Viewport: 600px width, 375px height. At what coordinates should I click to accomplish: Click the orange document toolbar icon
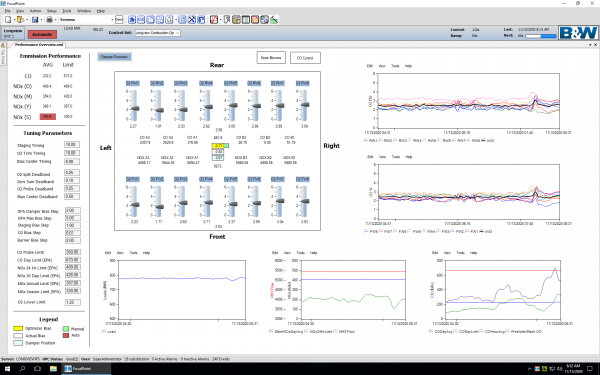point(255,20)
